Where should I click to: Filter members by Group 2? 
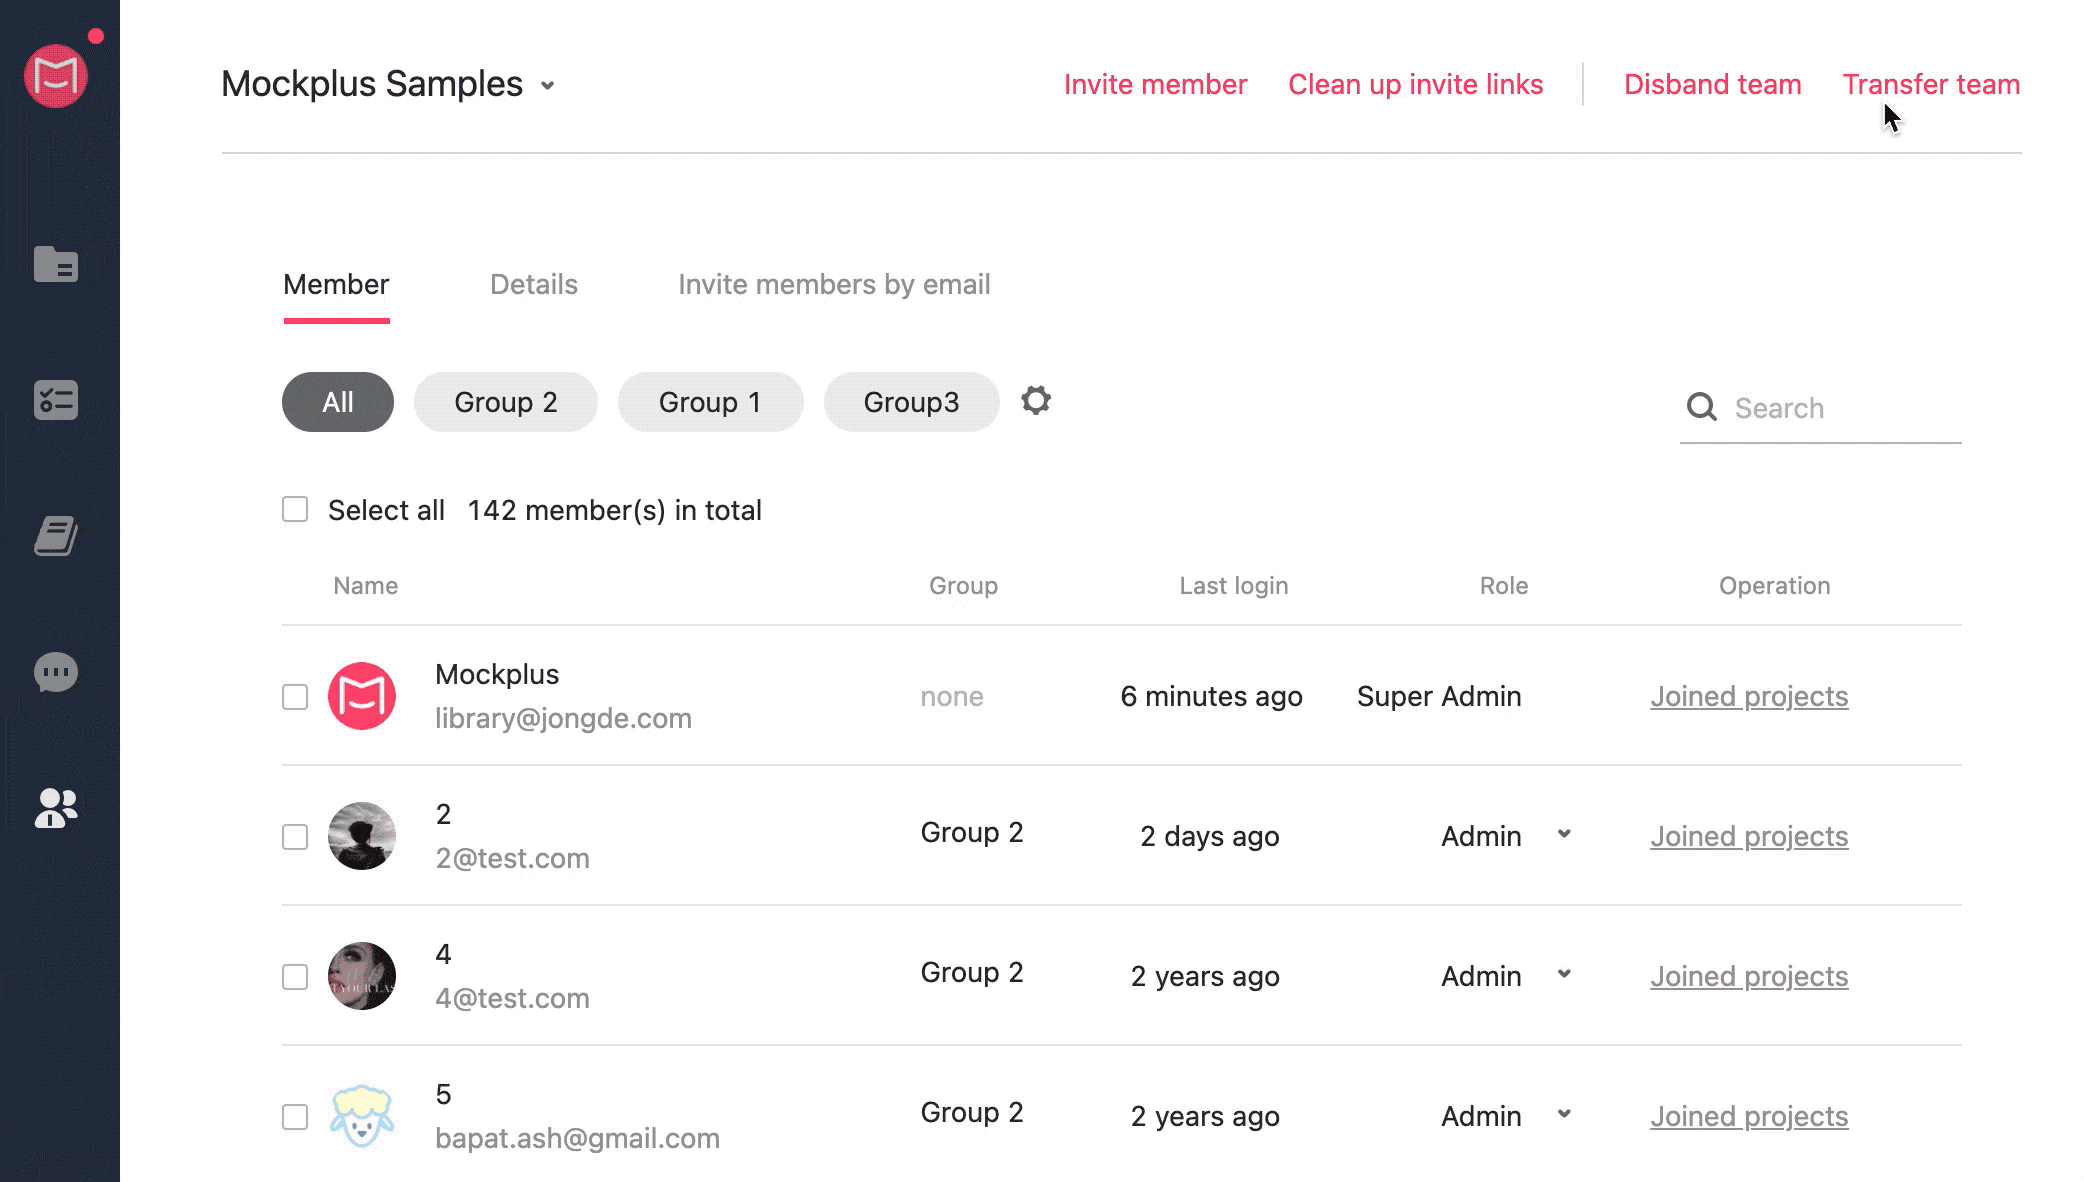(506, 402)
